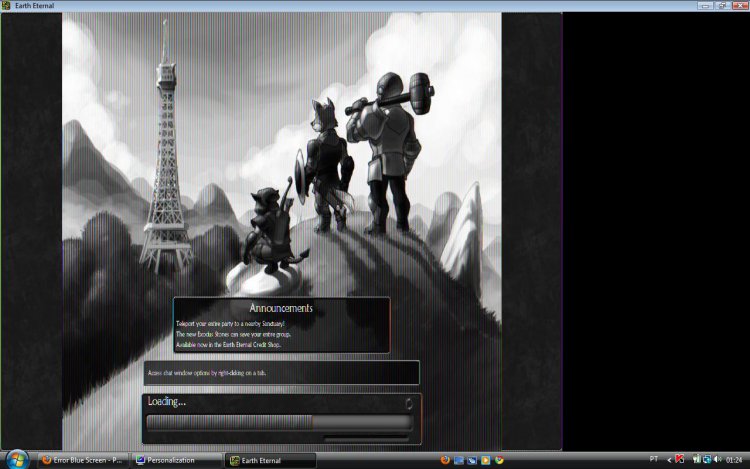Open the PT language bar indicator
750x469 pixels.
coord(654,459)
